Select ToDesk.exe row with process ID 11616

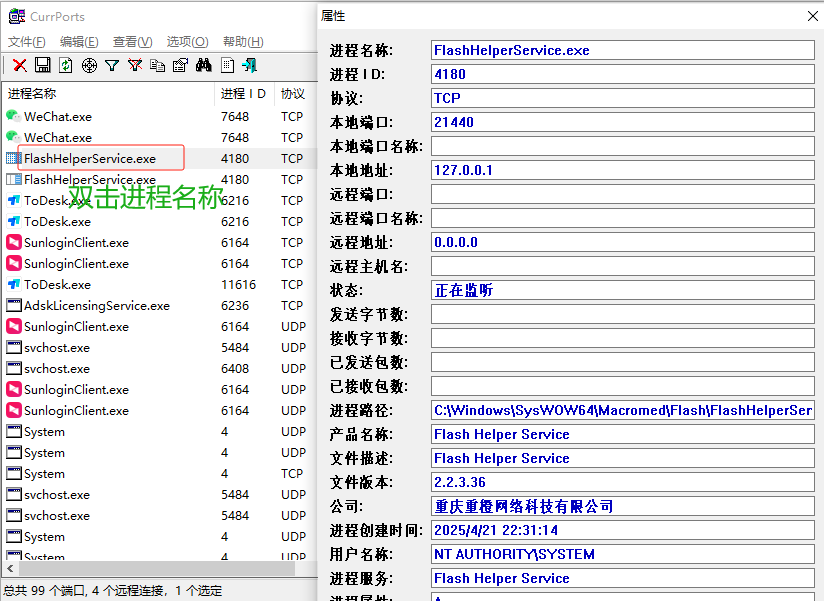point(160,285)
